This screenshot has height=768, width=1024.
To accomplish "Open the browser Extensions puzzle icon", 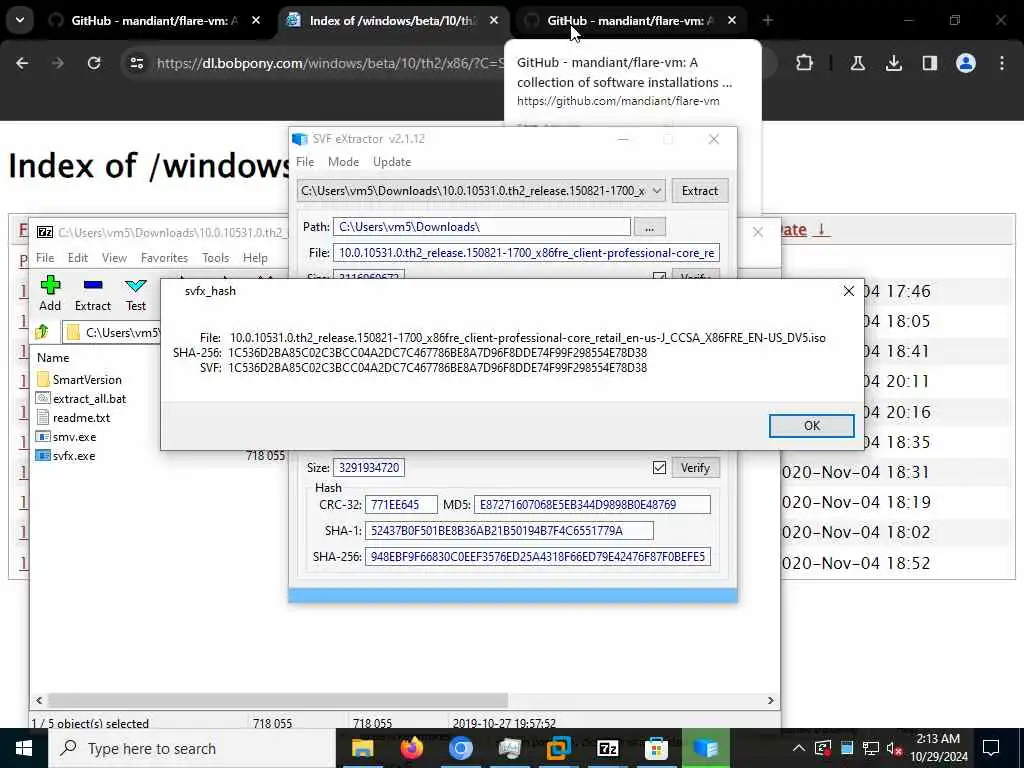I will (805, 63).
